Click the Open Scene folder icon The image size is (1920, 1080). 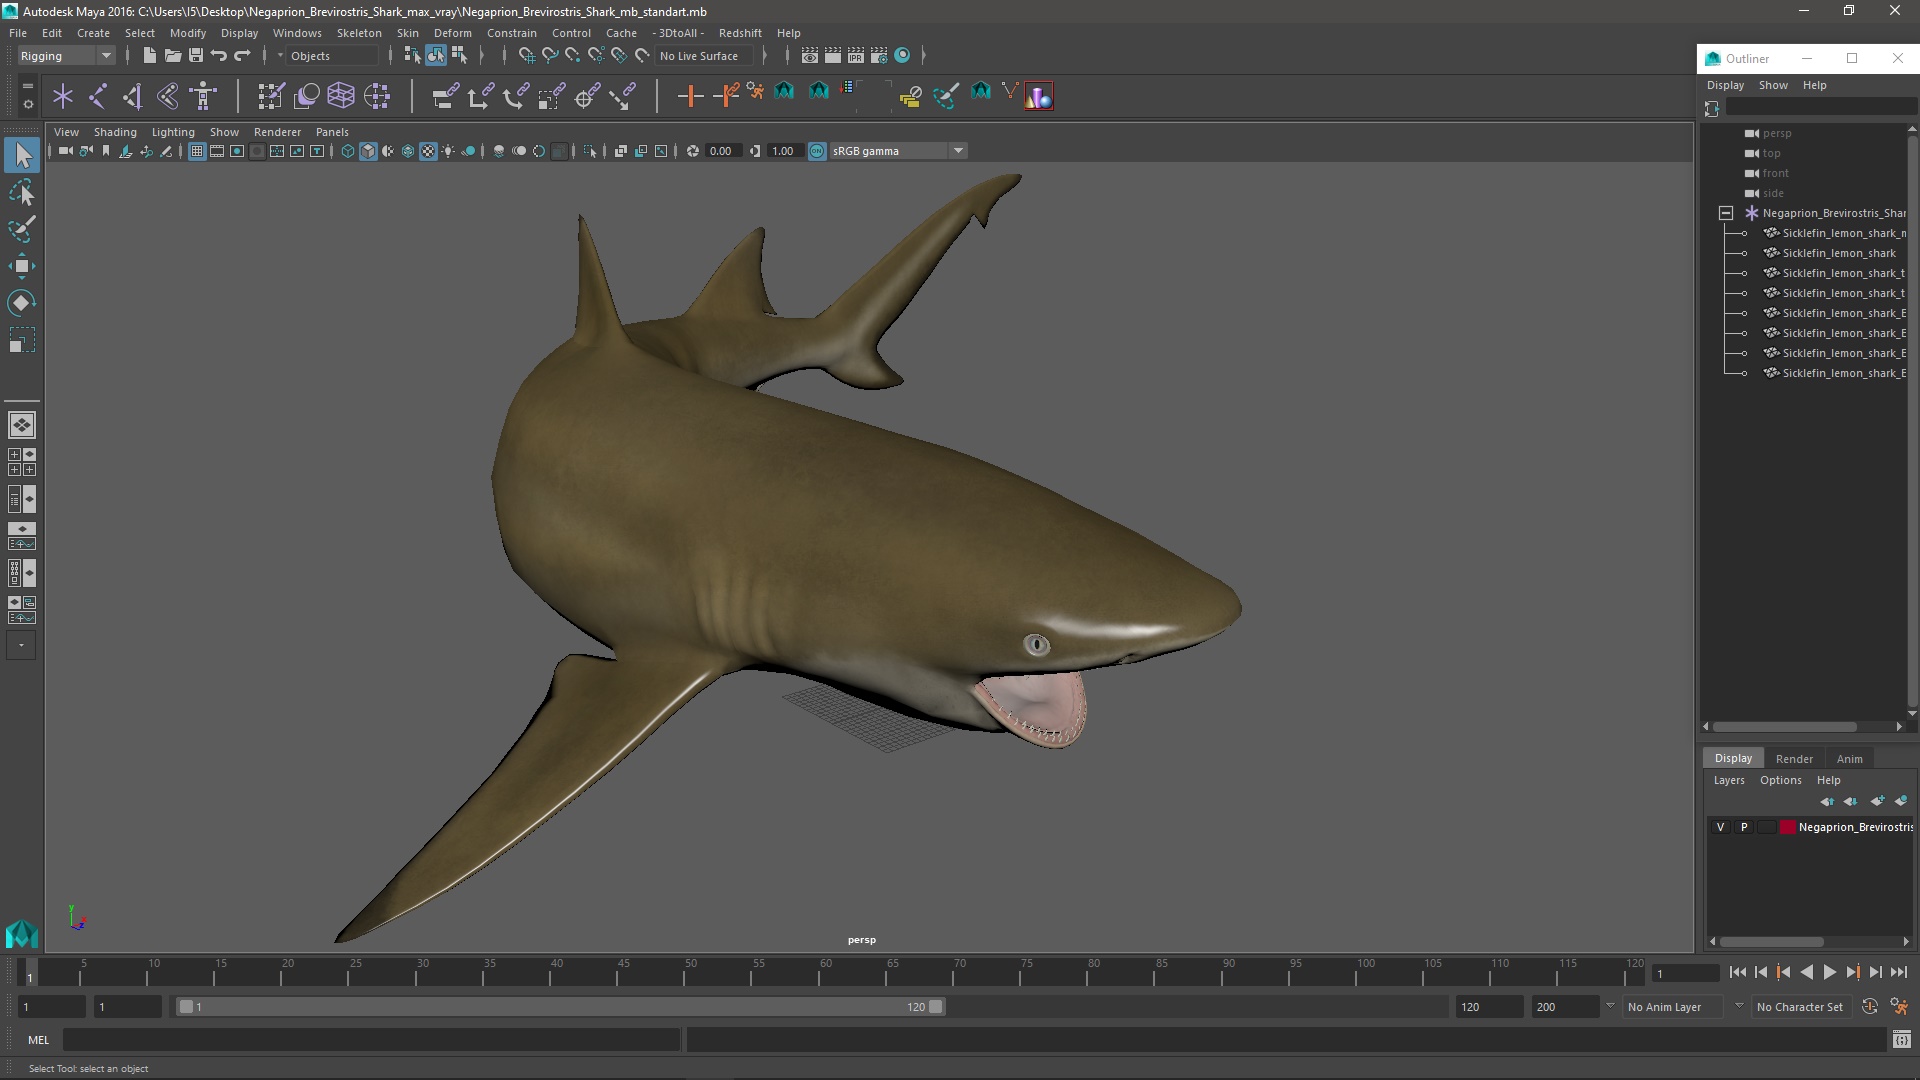tap(172, 56)
